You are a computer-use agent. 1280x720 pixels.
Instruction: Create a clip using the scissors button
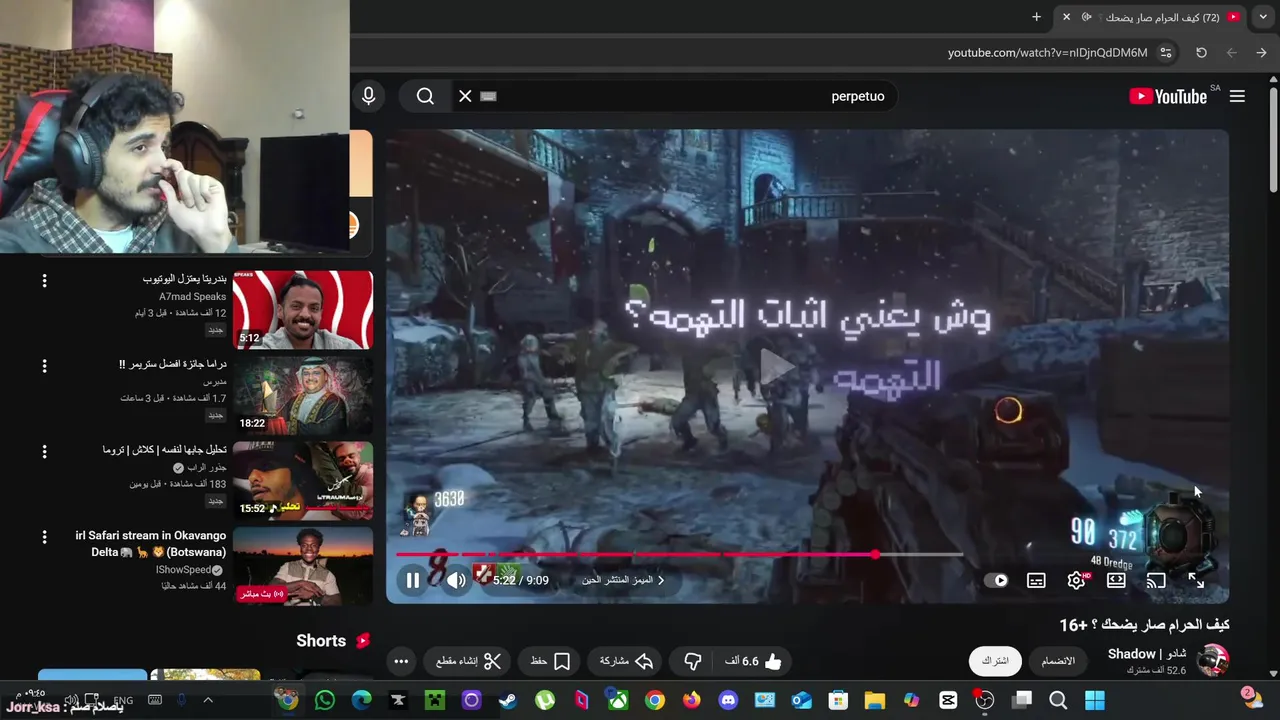(x=468, y=661)
